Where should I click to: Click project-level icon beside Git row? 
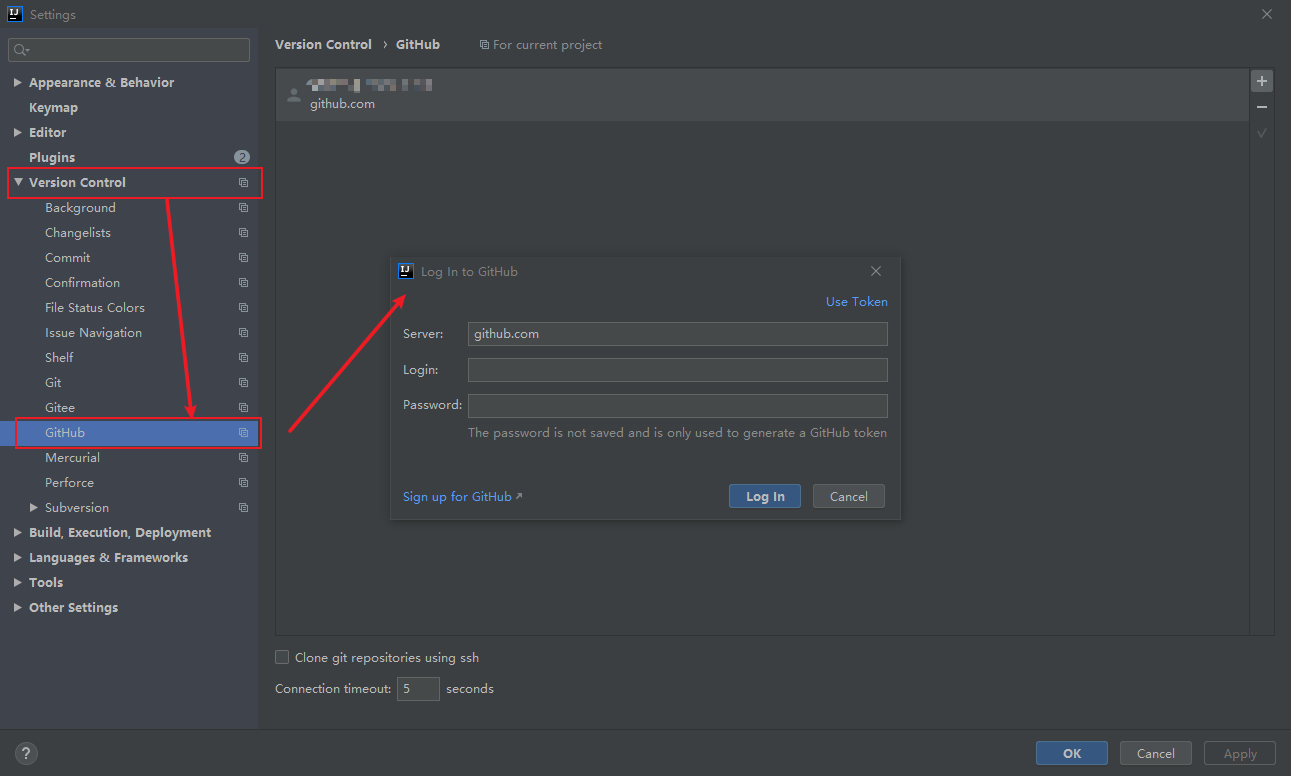(243, 383)
